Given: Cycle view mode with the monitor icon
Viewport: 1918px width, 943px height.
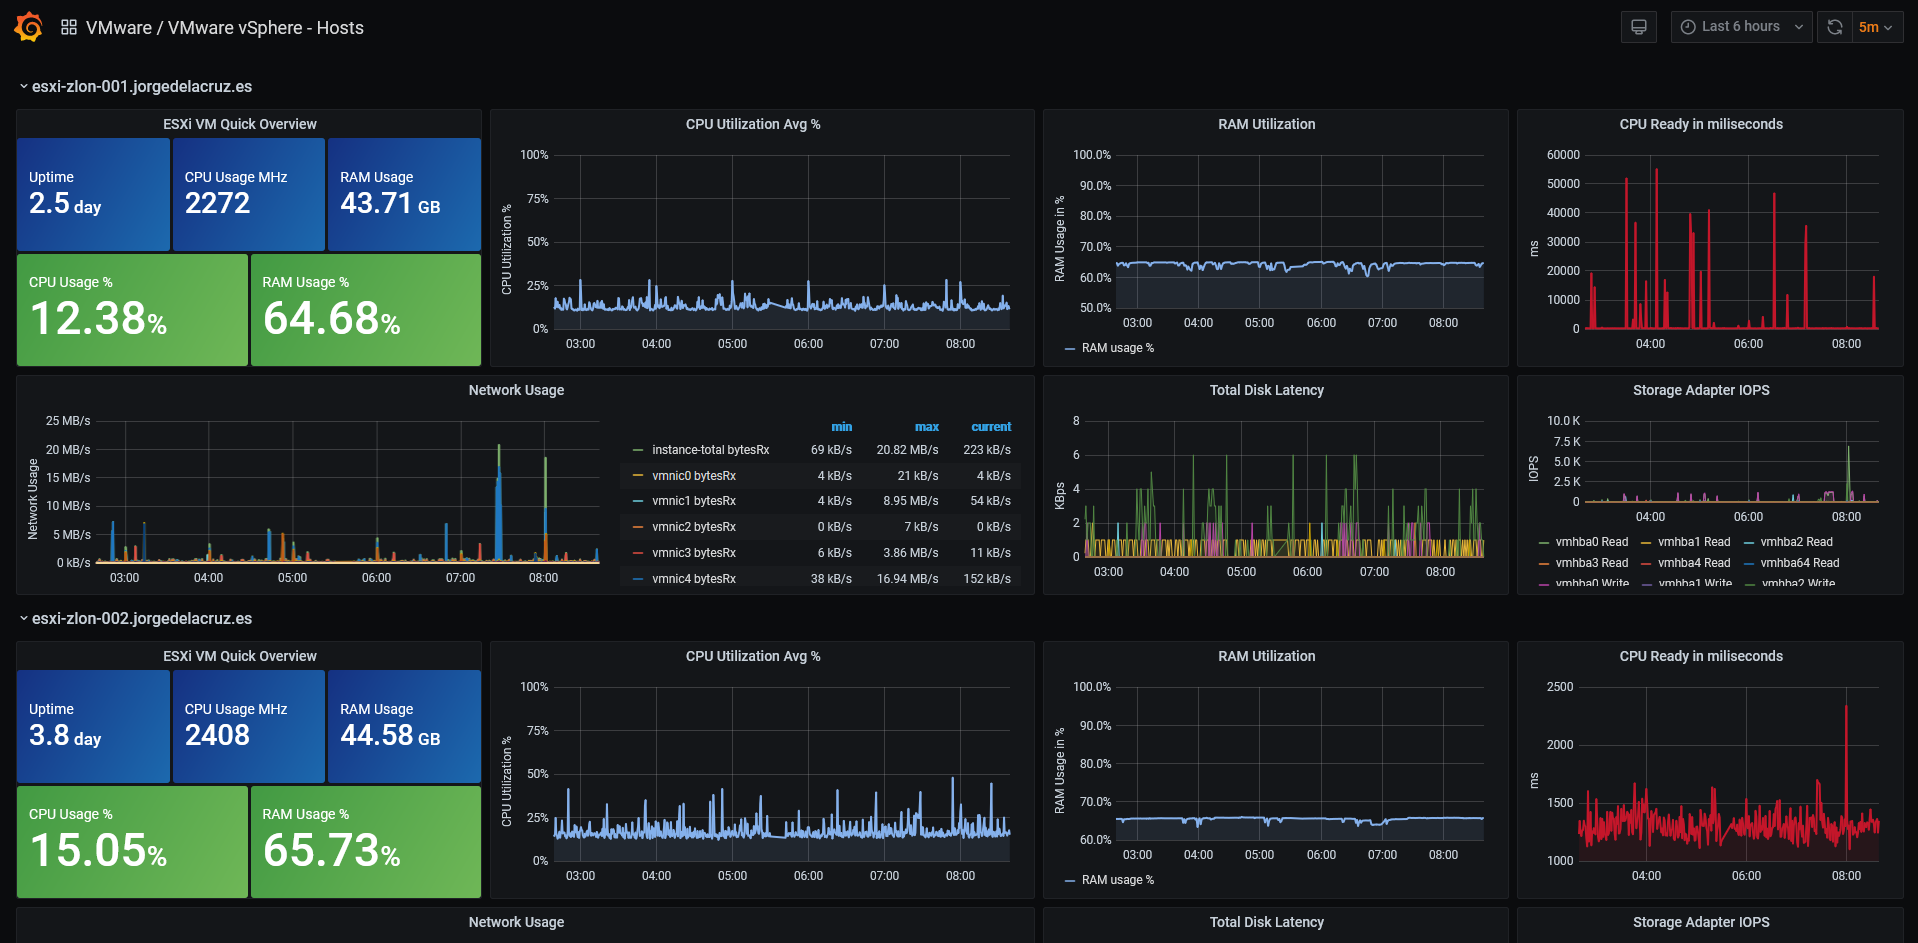Looking at the screenshot, I should pos(1638,27).
